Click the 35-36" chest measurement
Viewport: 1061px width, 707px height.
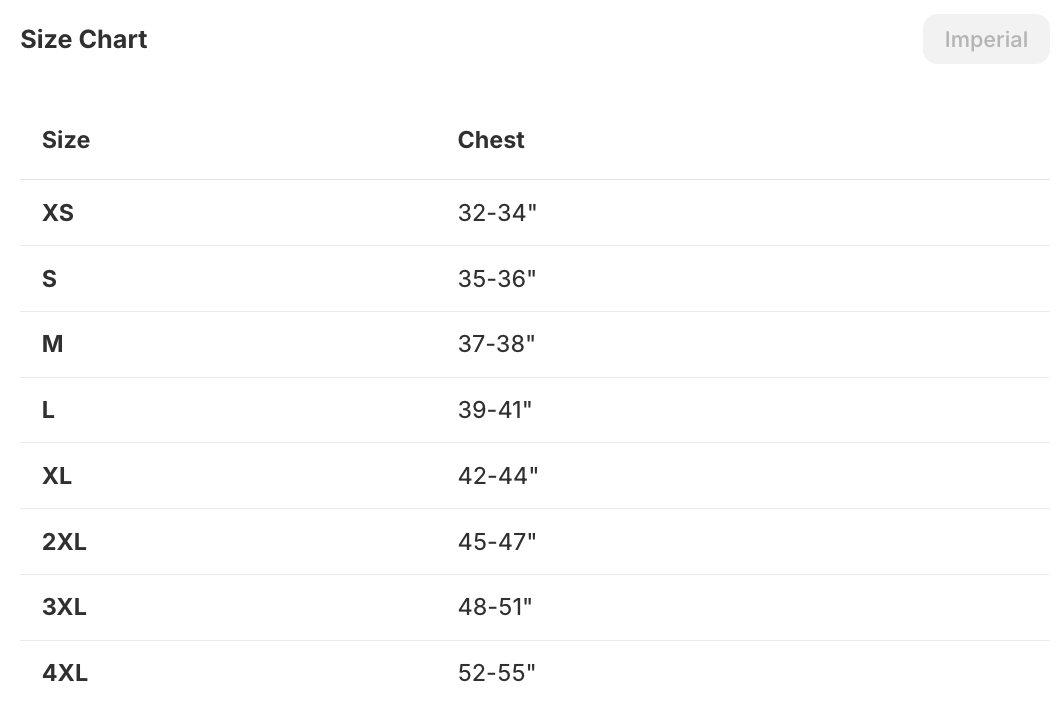coord(497,279)
